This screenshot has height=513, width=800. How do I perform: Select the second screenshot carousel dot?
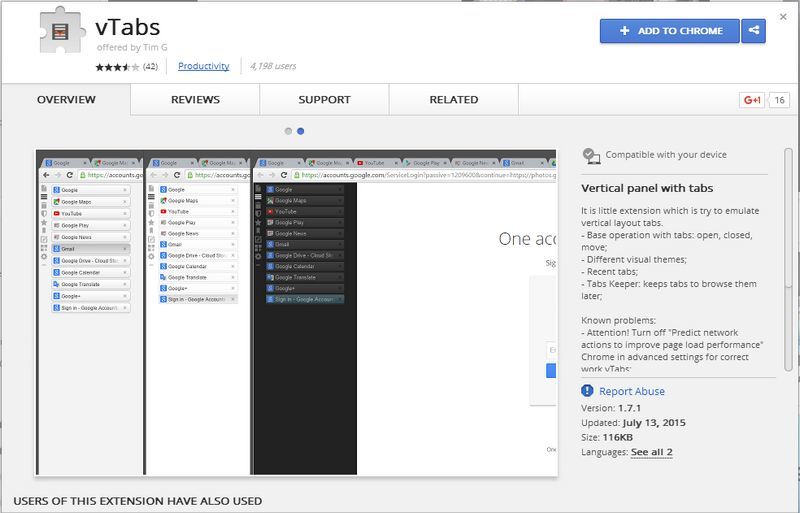301,131
